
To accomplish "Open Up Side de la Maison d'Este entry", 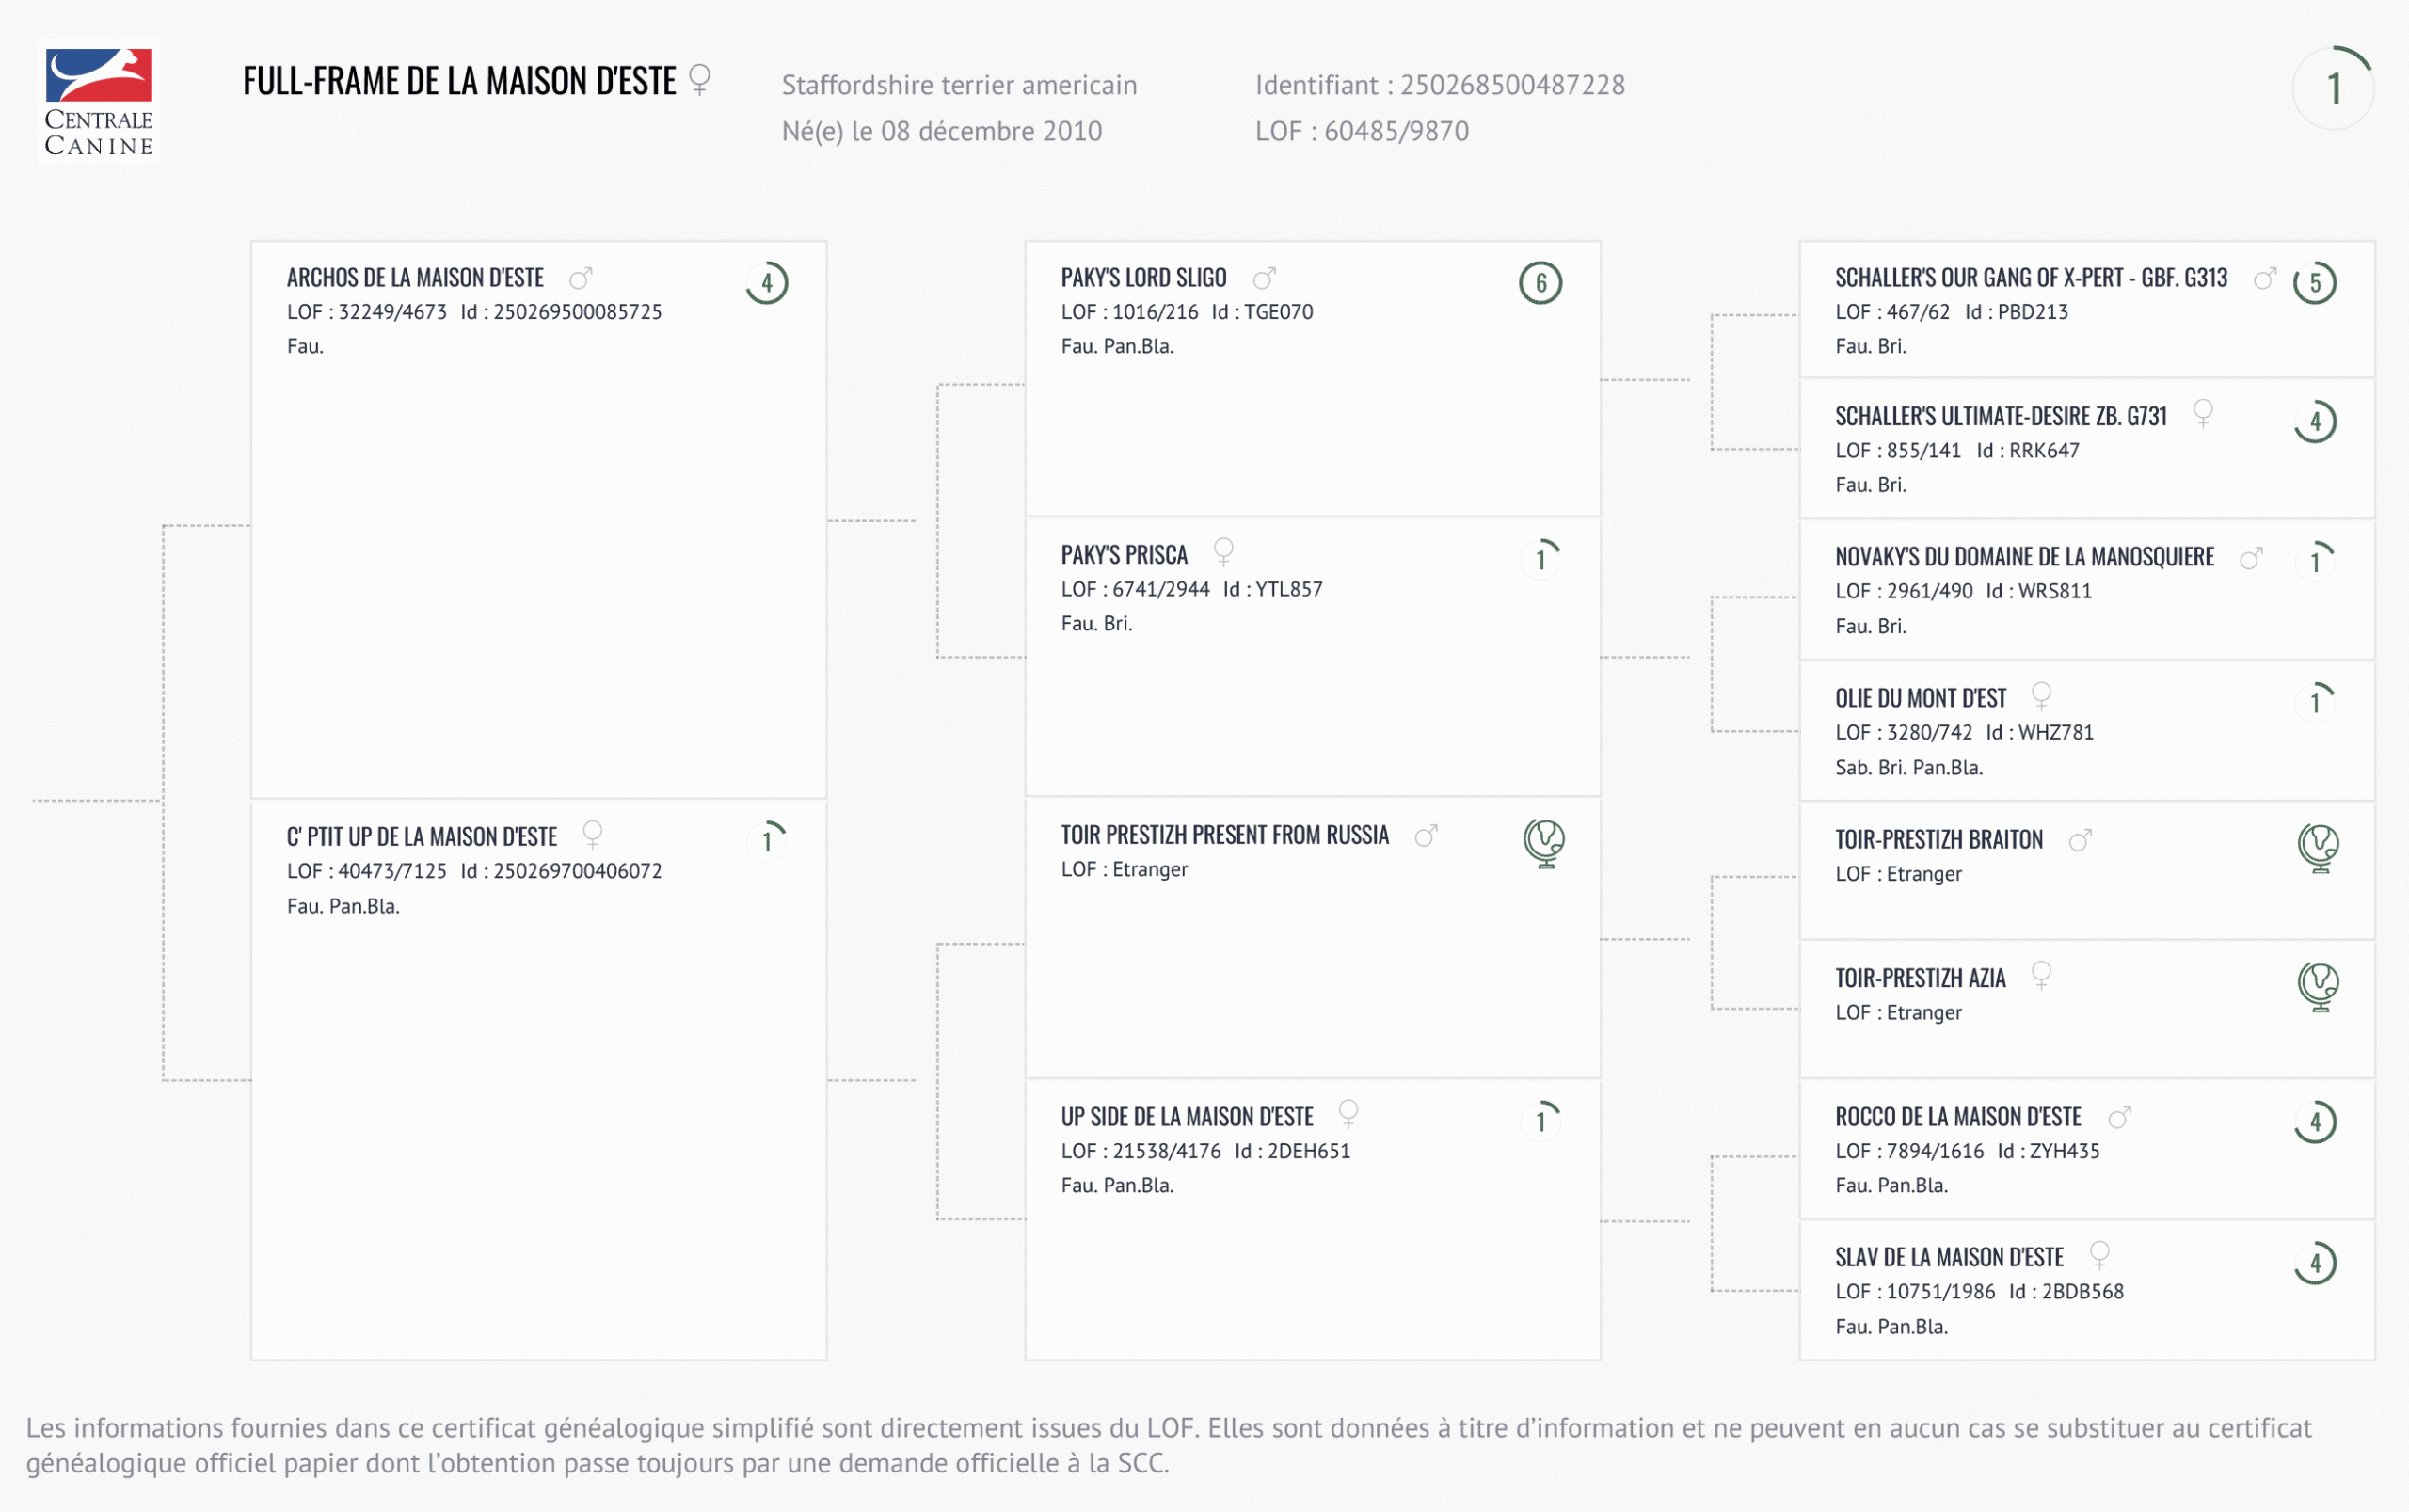I will click(x=1187, y=1117).
